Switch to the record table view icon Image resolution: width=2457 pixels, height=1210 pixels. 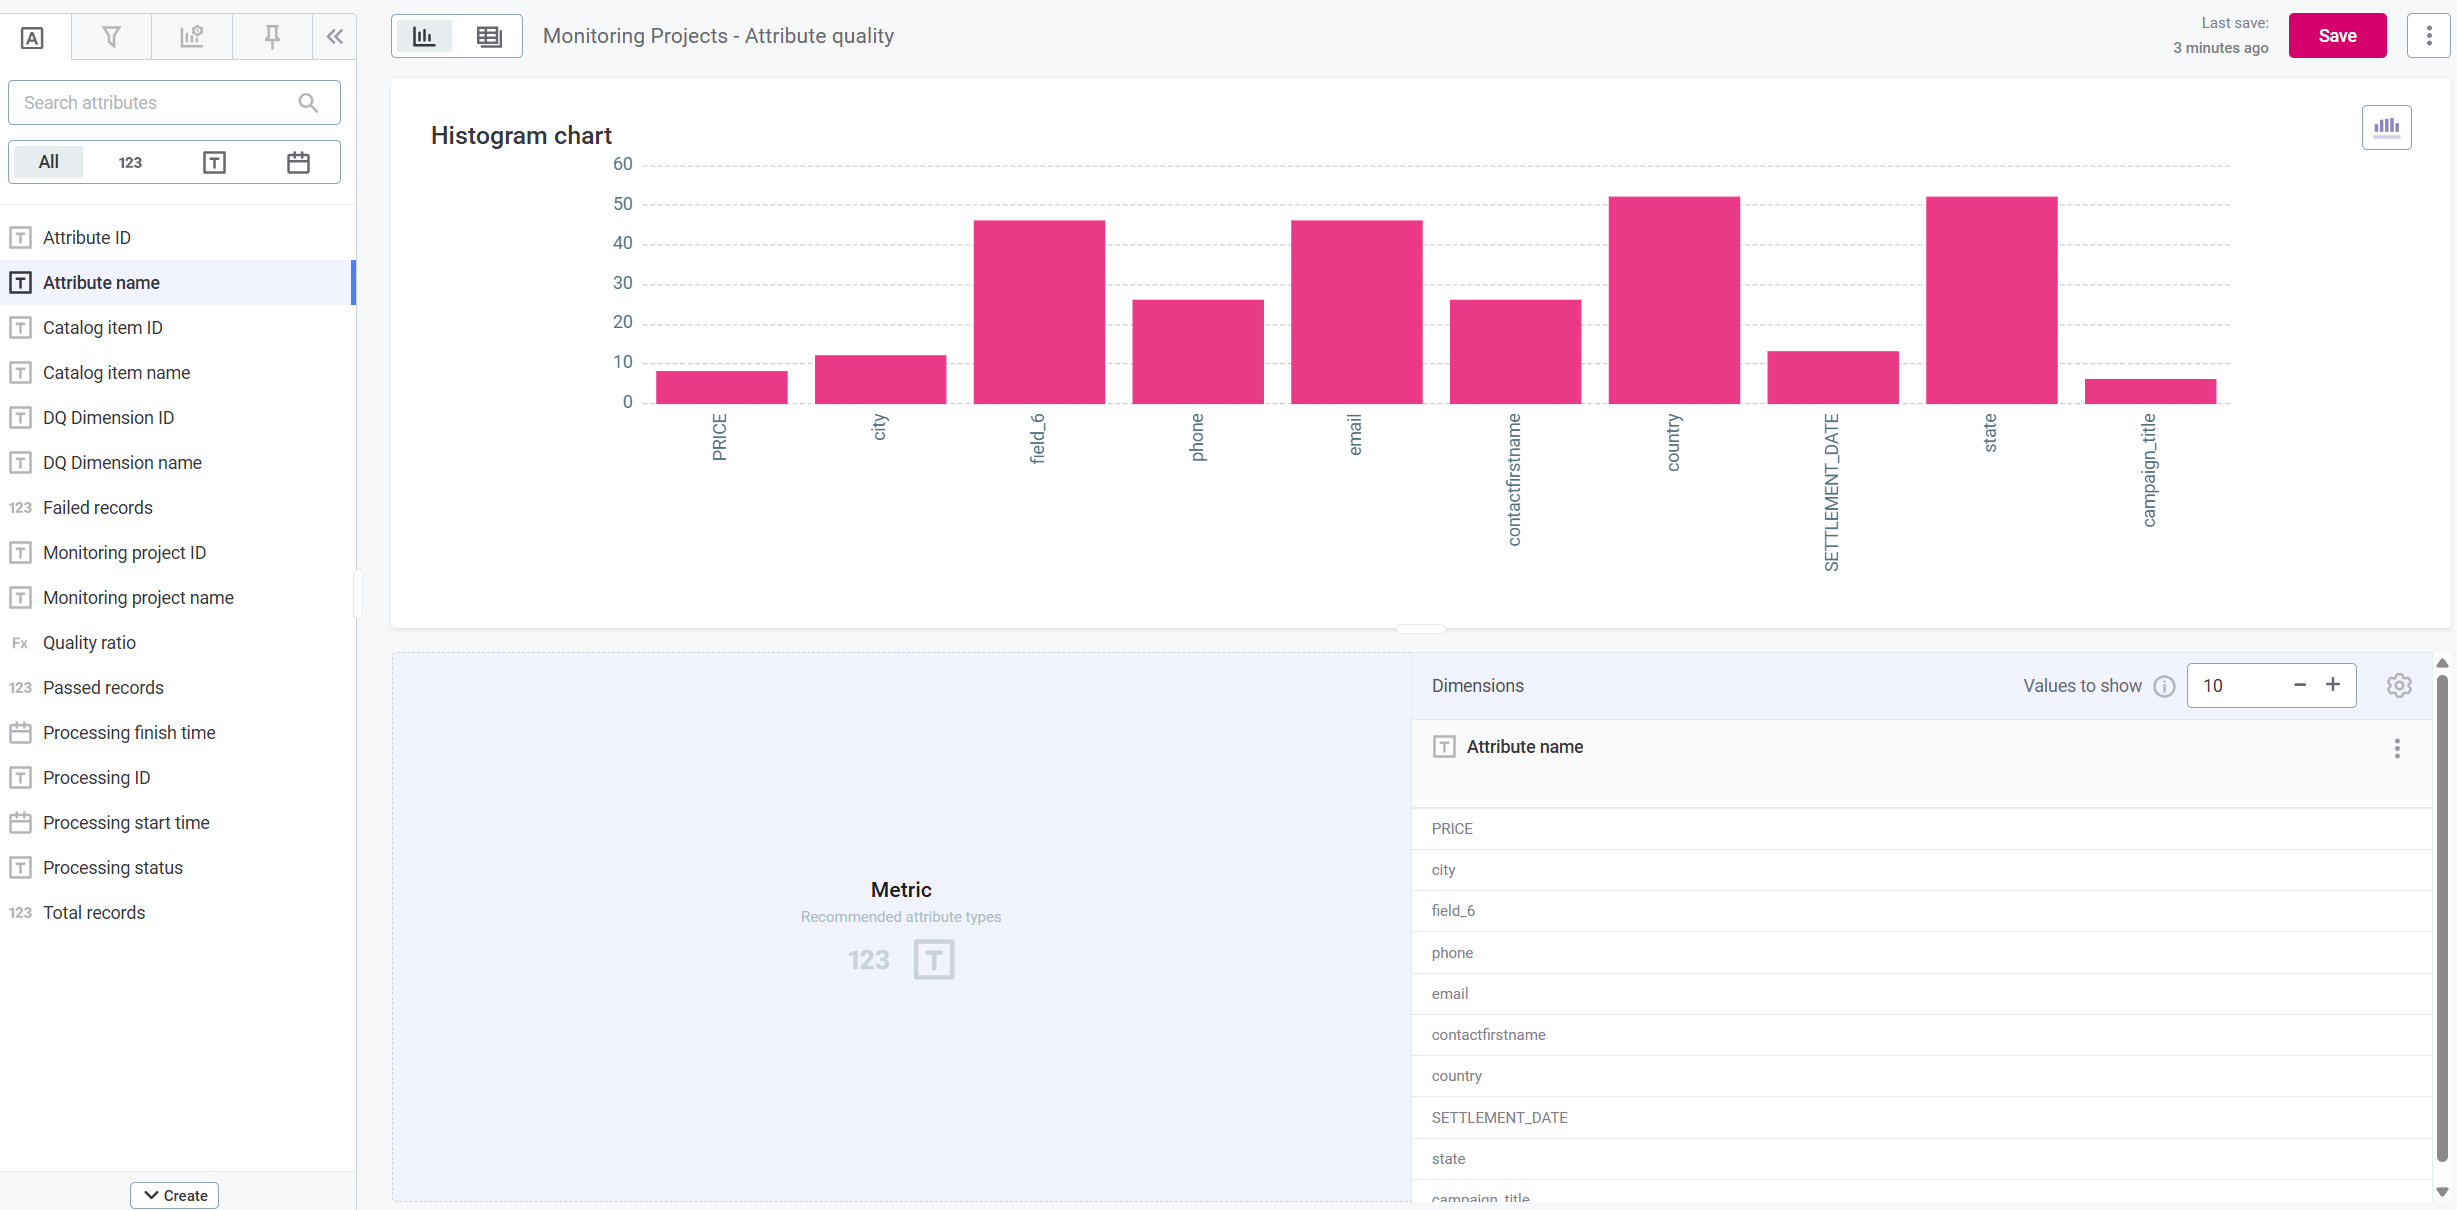488,36
